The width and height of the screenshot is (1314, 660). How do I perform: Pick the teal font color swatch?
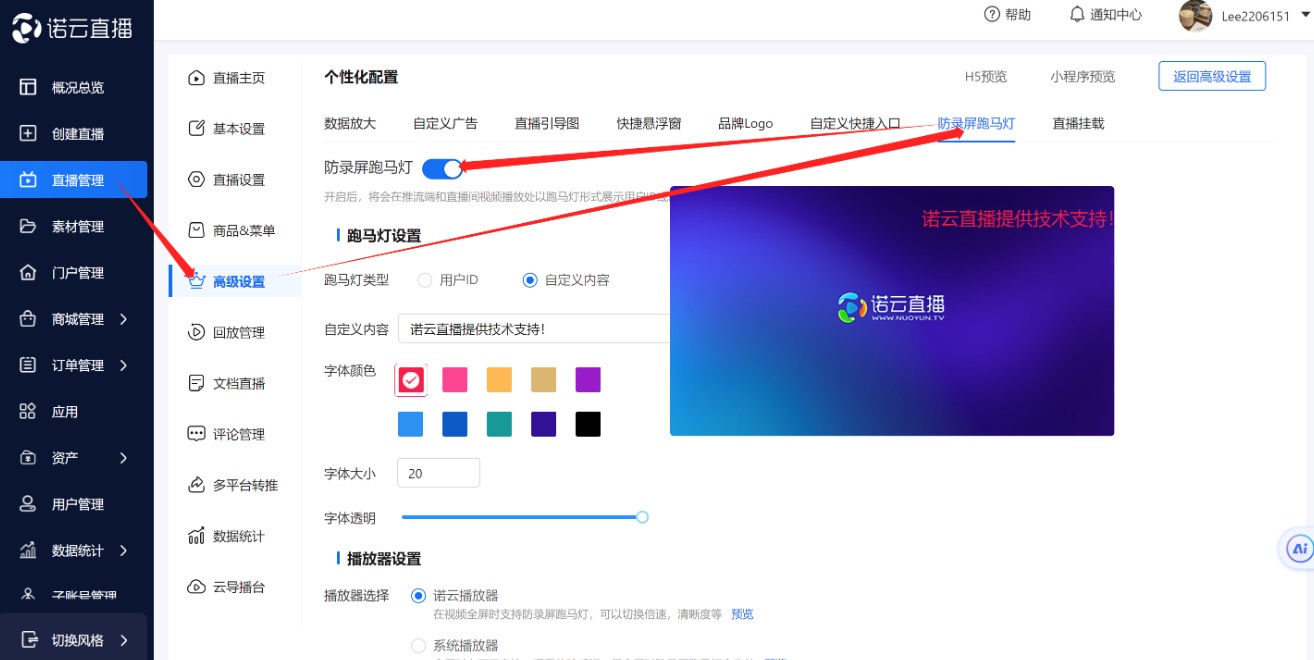pyautogui.click(x=499, y=424)
